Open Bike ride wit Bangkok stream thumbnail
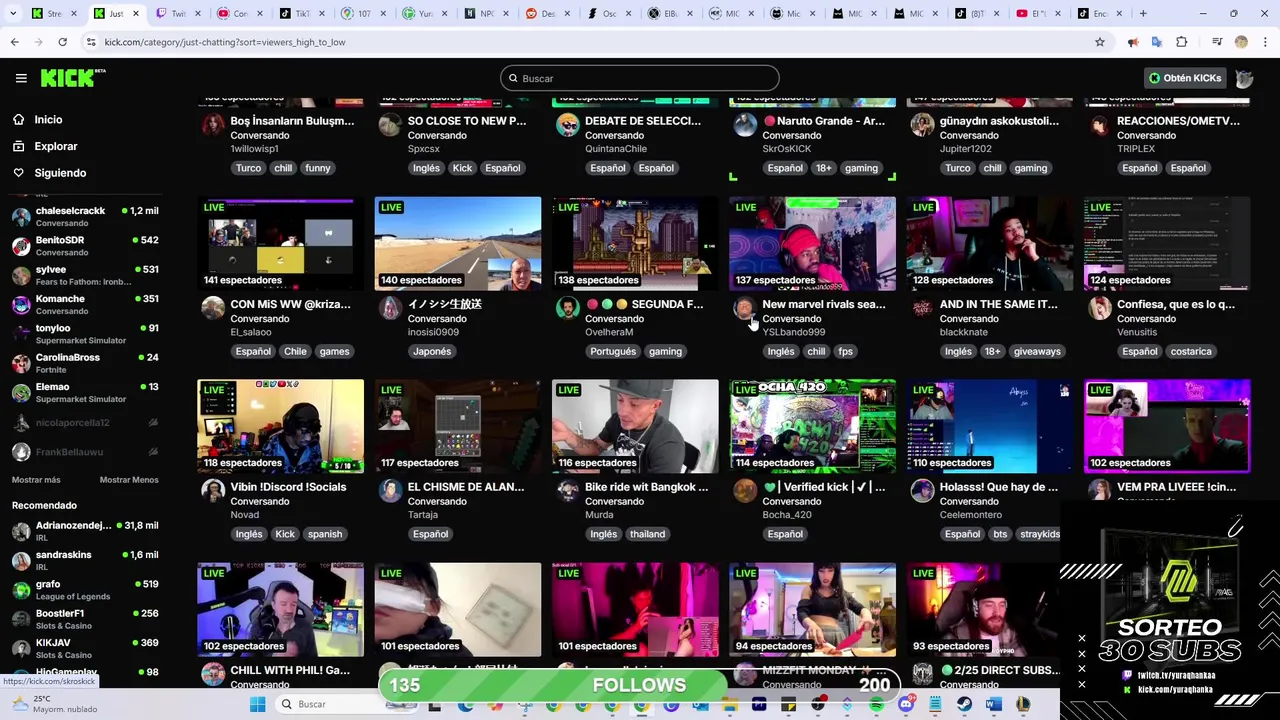Viewport: 1280px width, 720px height. [x=635, y=426]
